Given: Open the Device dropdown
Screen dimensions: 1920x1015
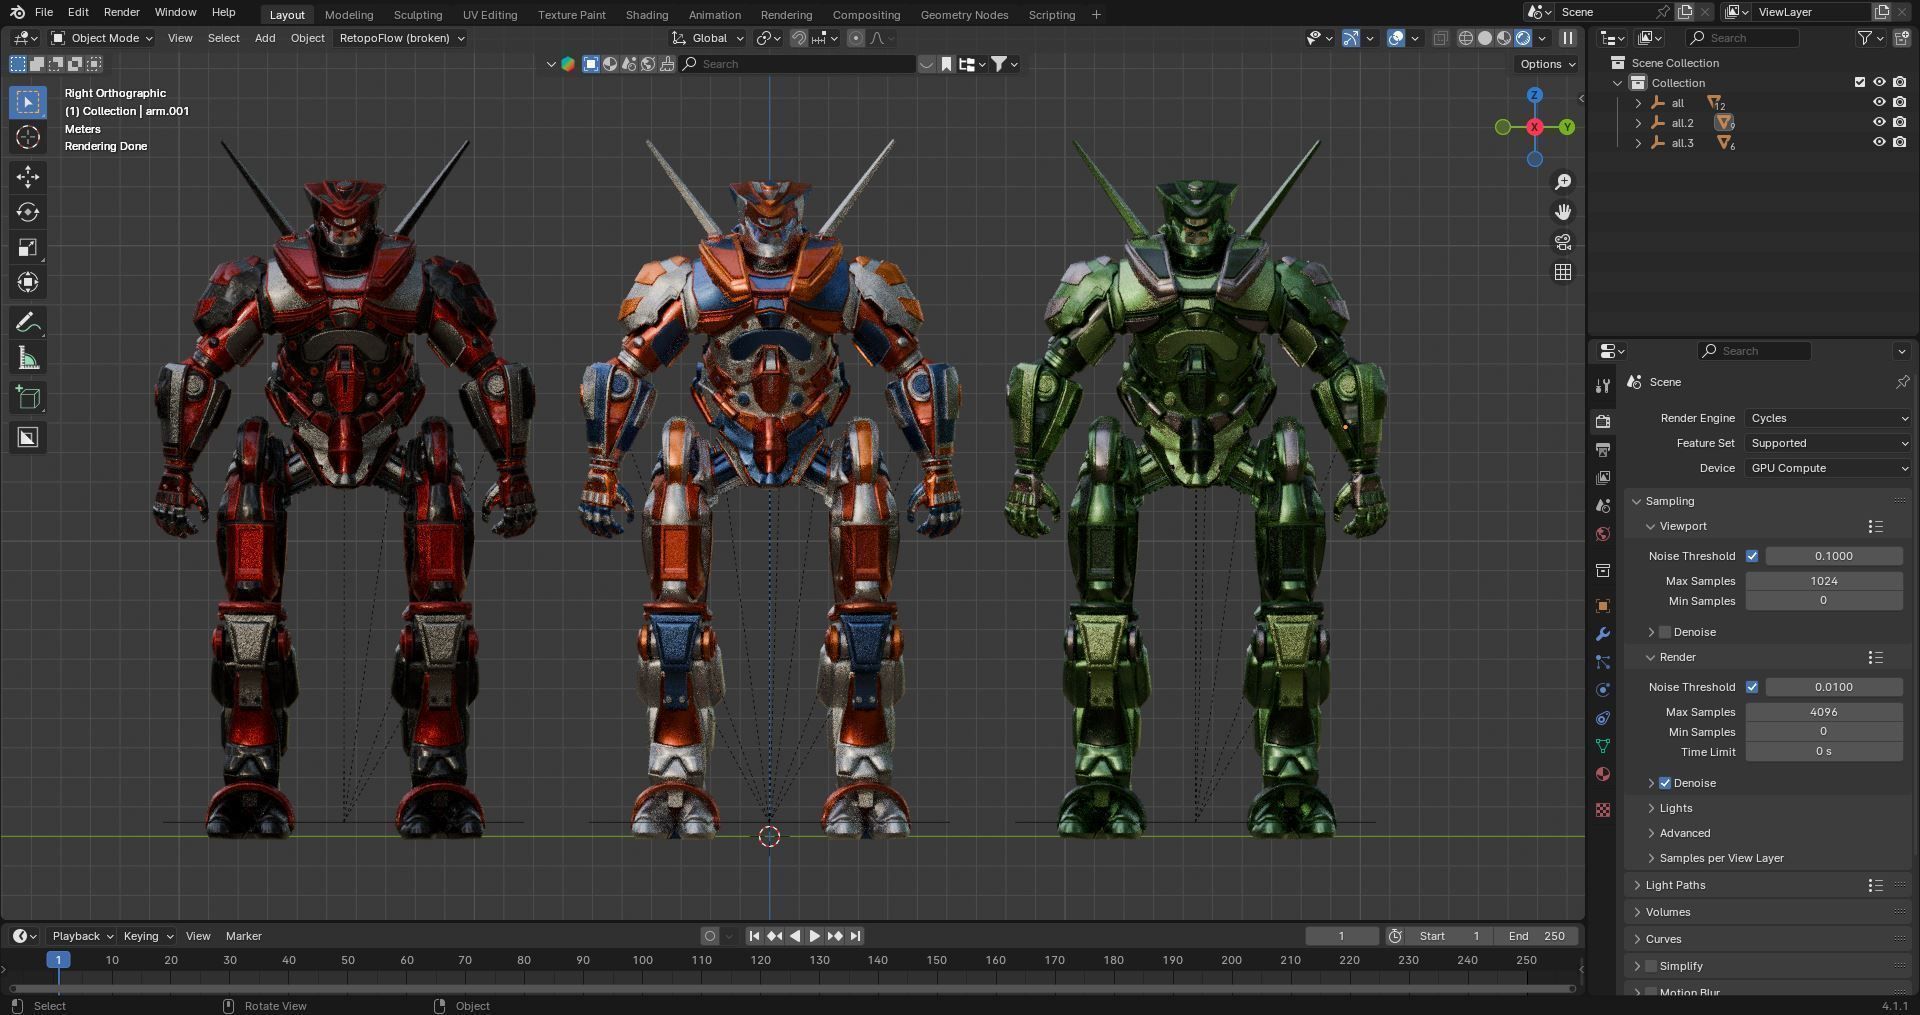Looking at the screenshot, I should pyautogui.click(x=1828, y=468).
